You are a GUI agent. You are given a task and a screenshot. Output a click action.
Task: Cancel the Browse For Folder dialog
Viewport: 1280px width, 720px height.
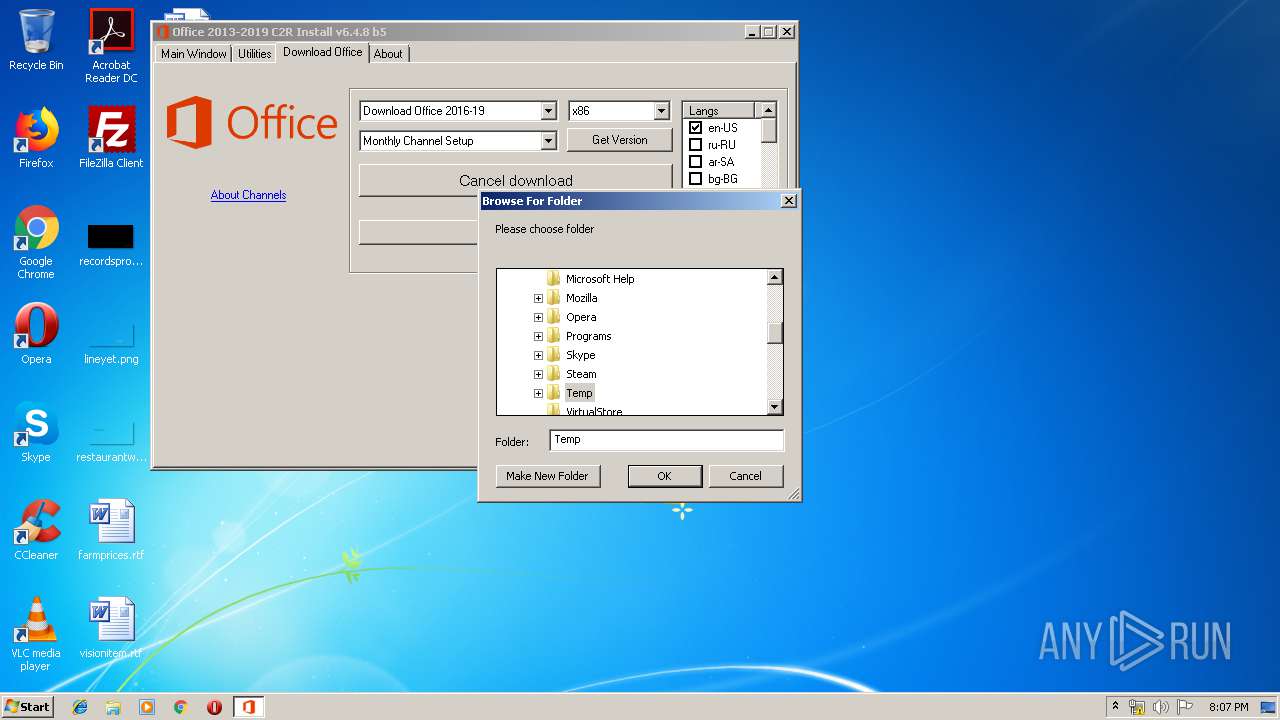click(x=745, y=476)
